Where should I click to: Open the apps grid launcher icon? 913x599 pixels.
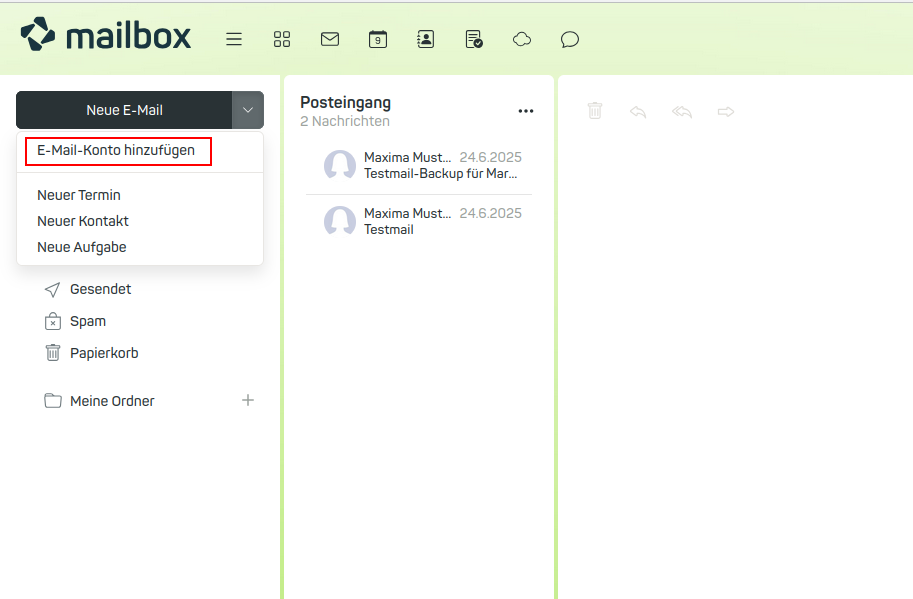coord(282,39)
